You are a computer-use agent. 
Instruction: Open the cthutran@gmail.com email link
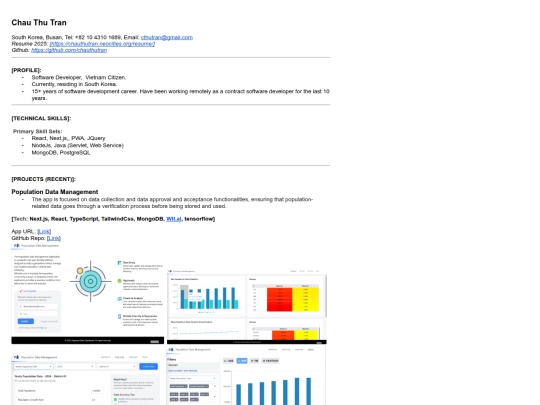[x=167, y=37]
